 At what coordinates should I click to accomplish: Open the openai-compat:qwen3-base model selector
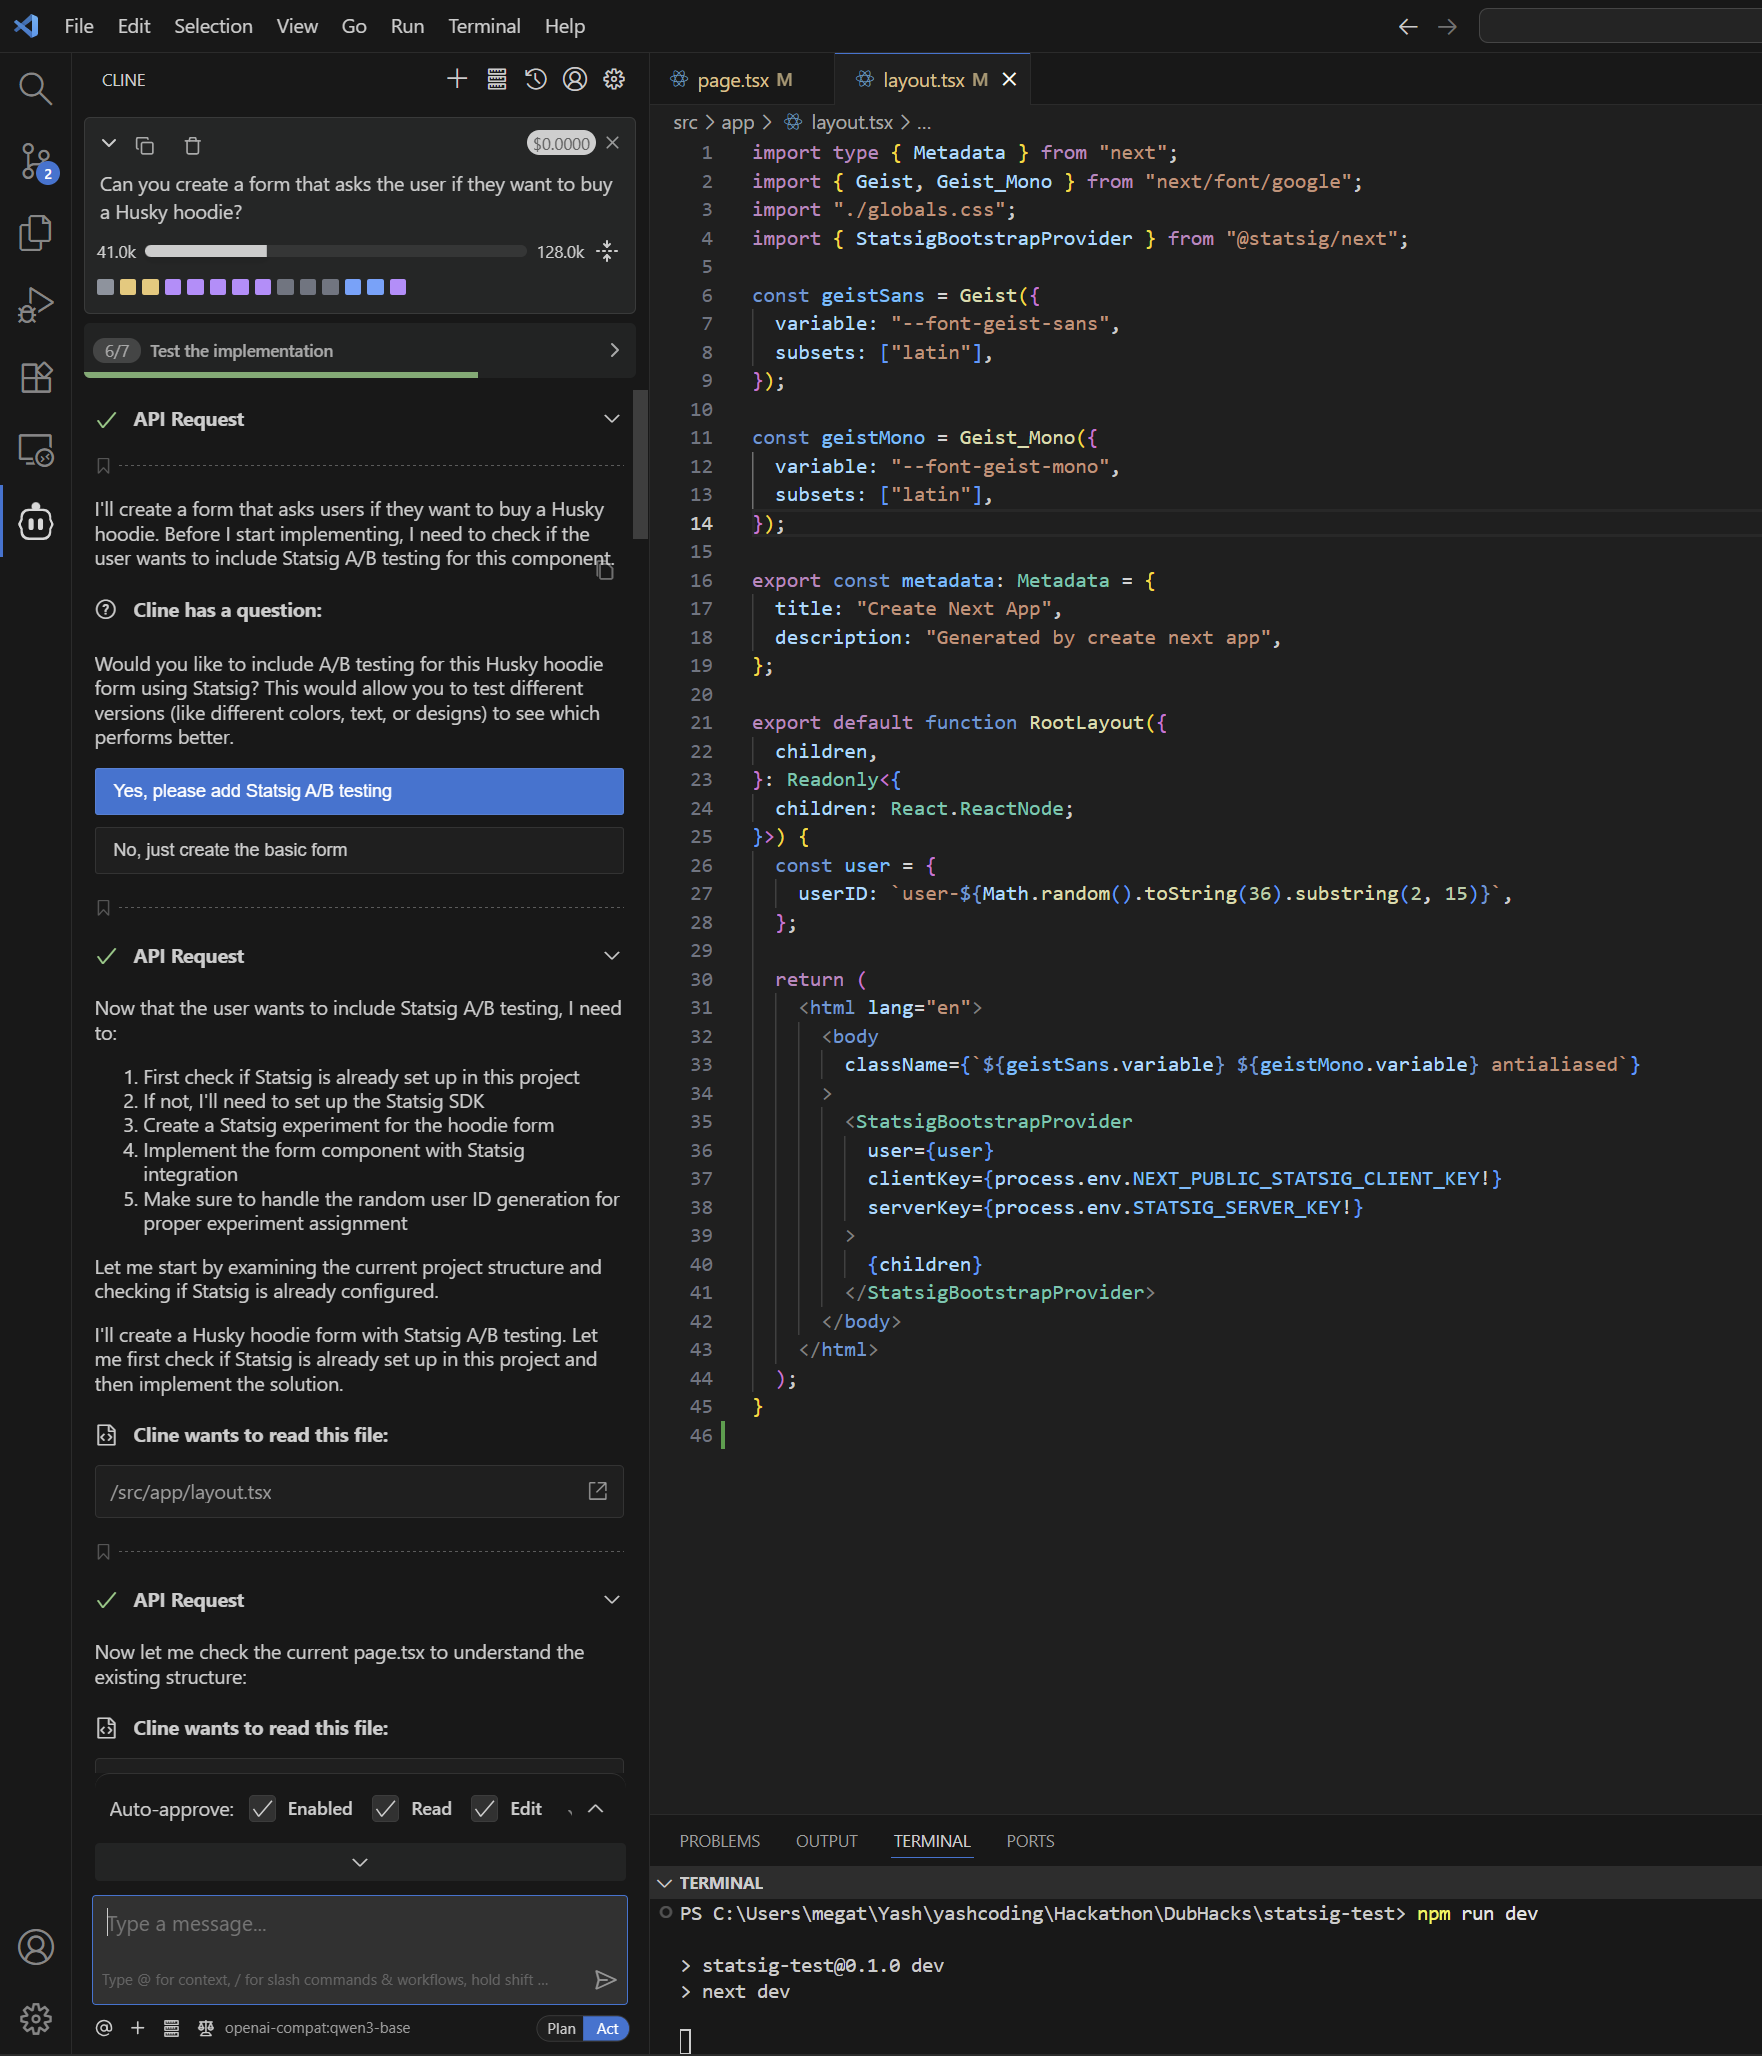[x=317, y=2028]
